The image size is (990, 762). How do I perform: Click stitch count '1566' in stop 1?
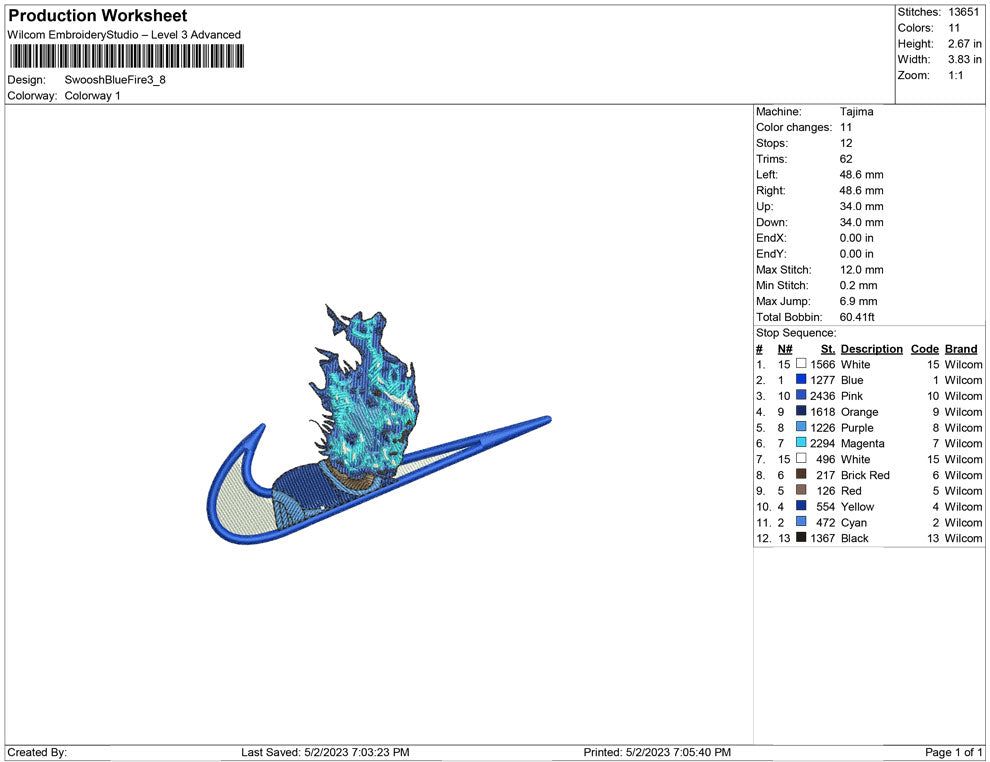click(823, 364)
